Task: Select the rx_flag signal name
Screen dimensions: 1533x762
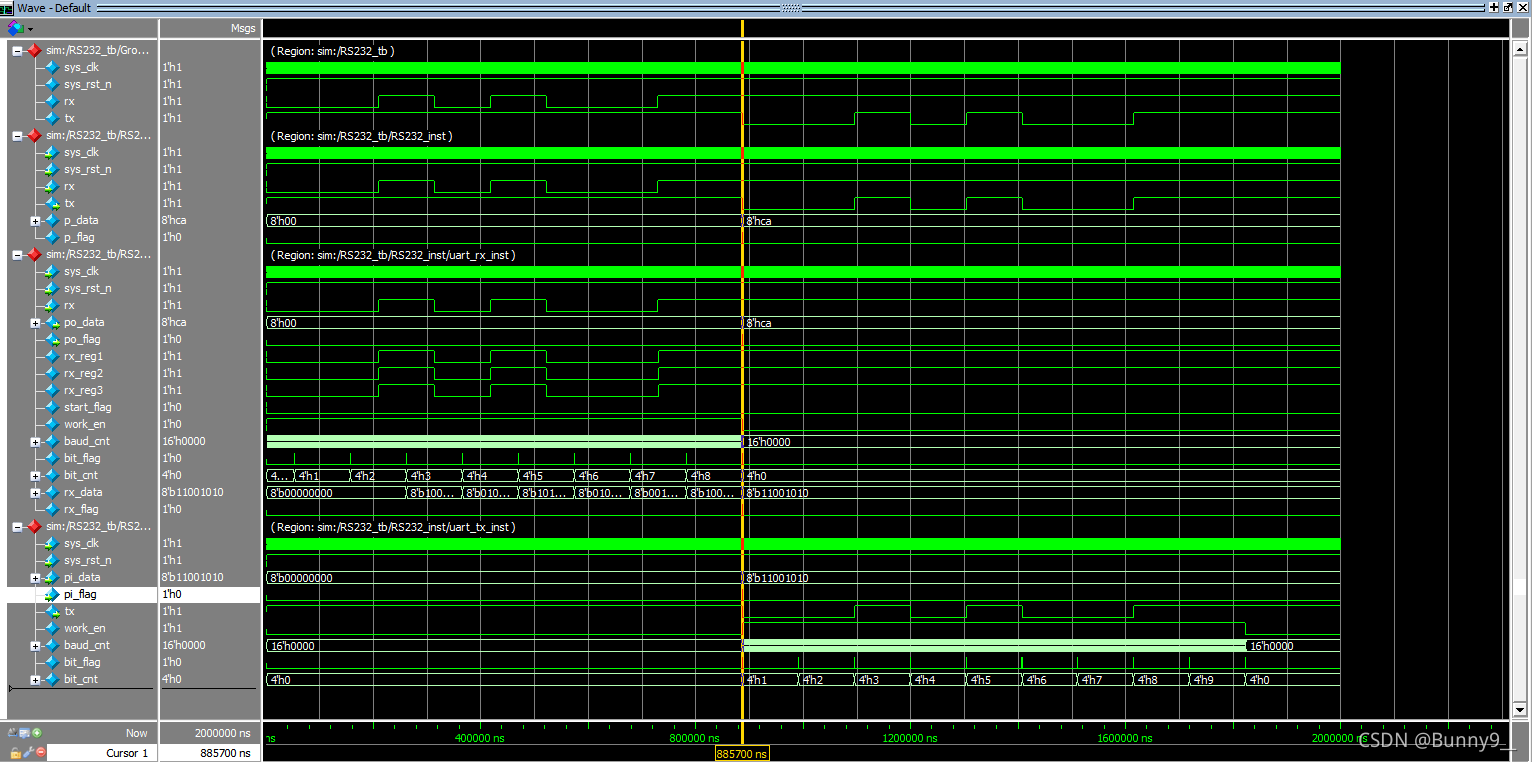Action: click(x=80, y=509)
